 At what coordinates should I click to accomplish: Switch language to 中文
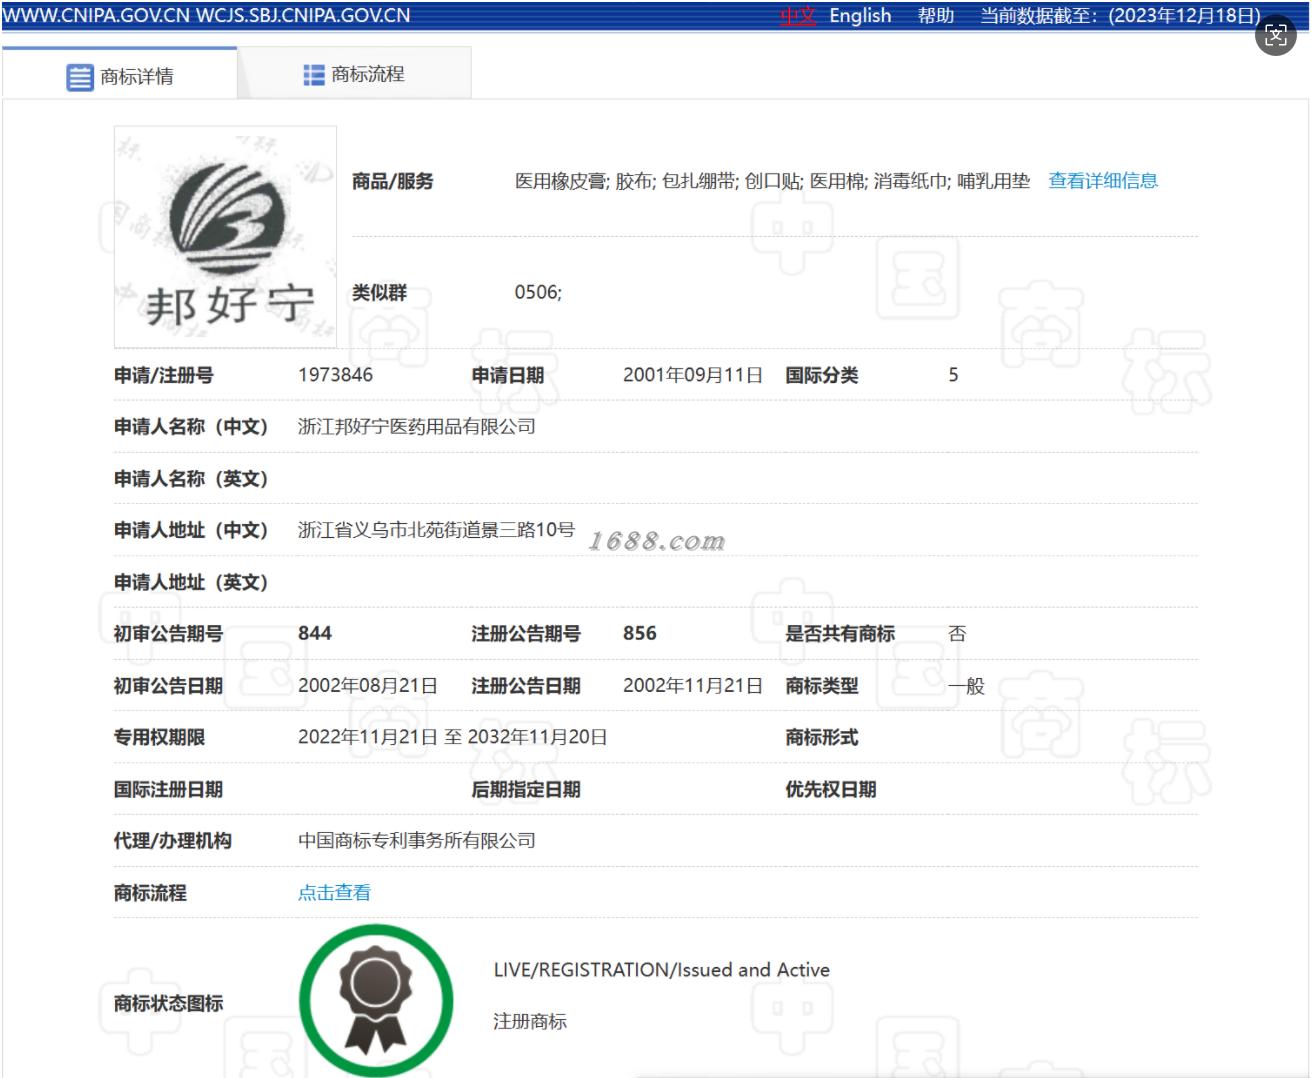[798, 16]
